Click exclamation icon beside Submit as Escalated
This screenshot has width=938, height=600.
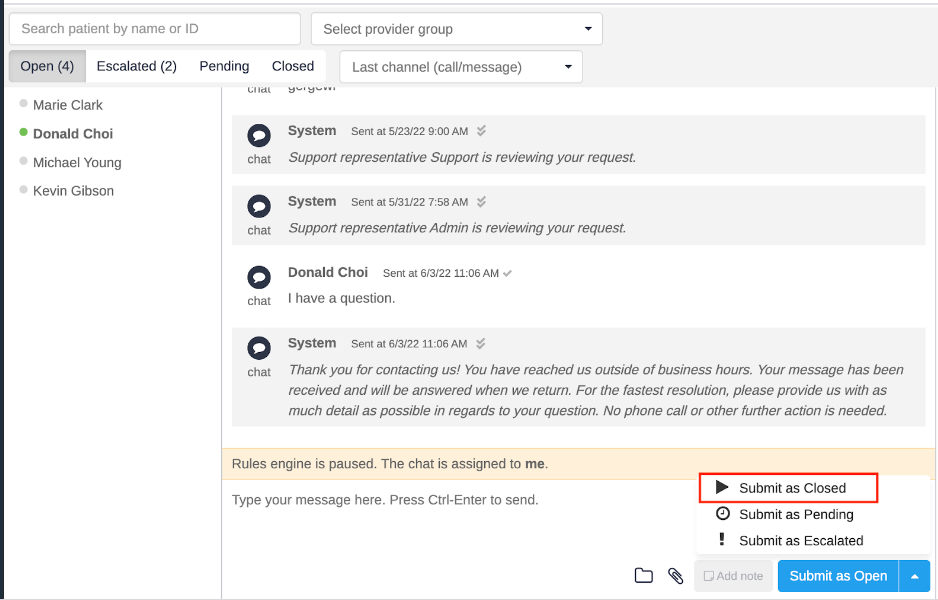coord(722,540)
